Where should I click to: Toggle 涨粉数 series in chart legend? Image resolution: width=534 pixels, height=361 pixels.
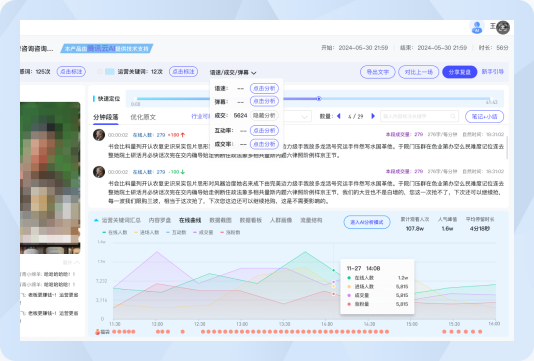230,232
